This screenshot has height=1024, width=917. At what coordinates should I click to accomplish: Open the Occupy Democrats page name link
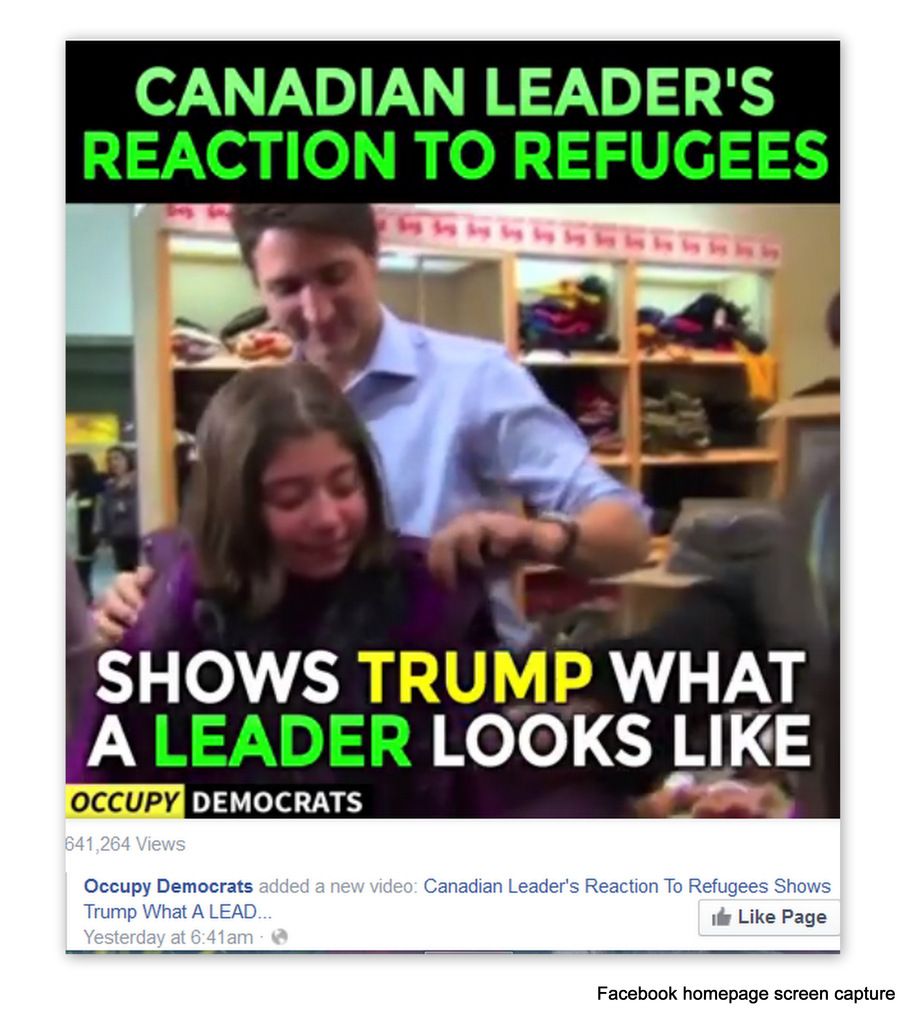168,886
